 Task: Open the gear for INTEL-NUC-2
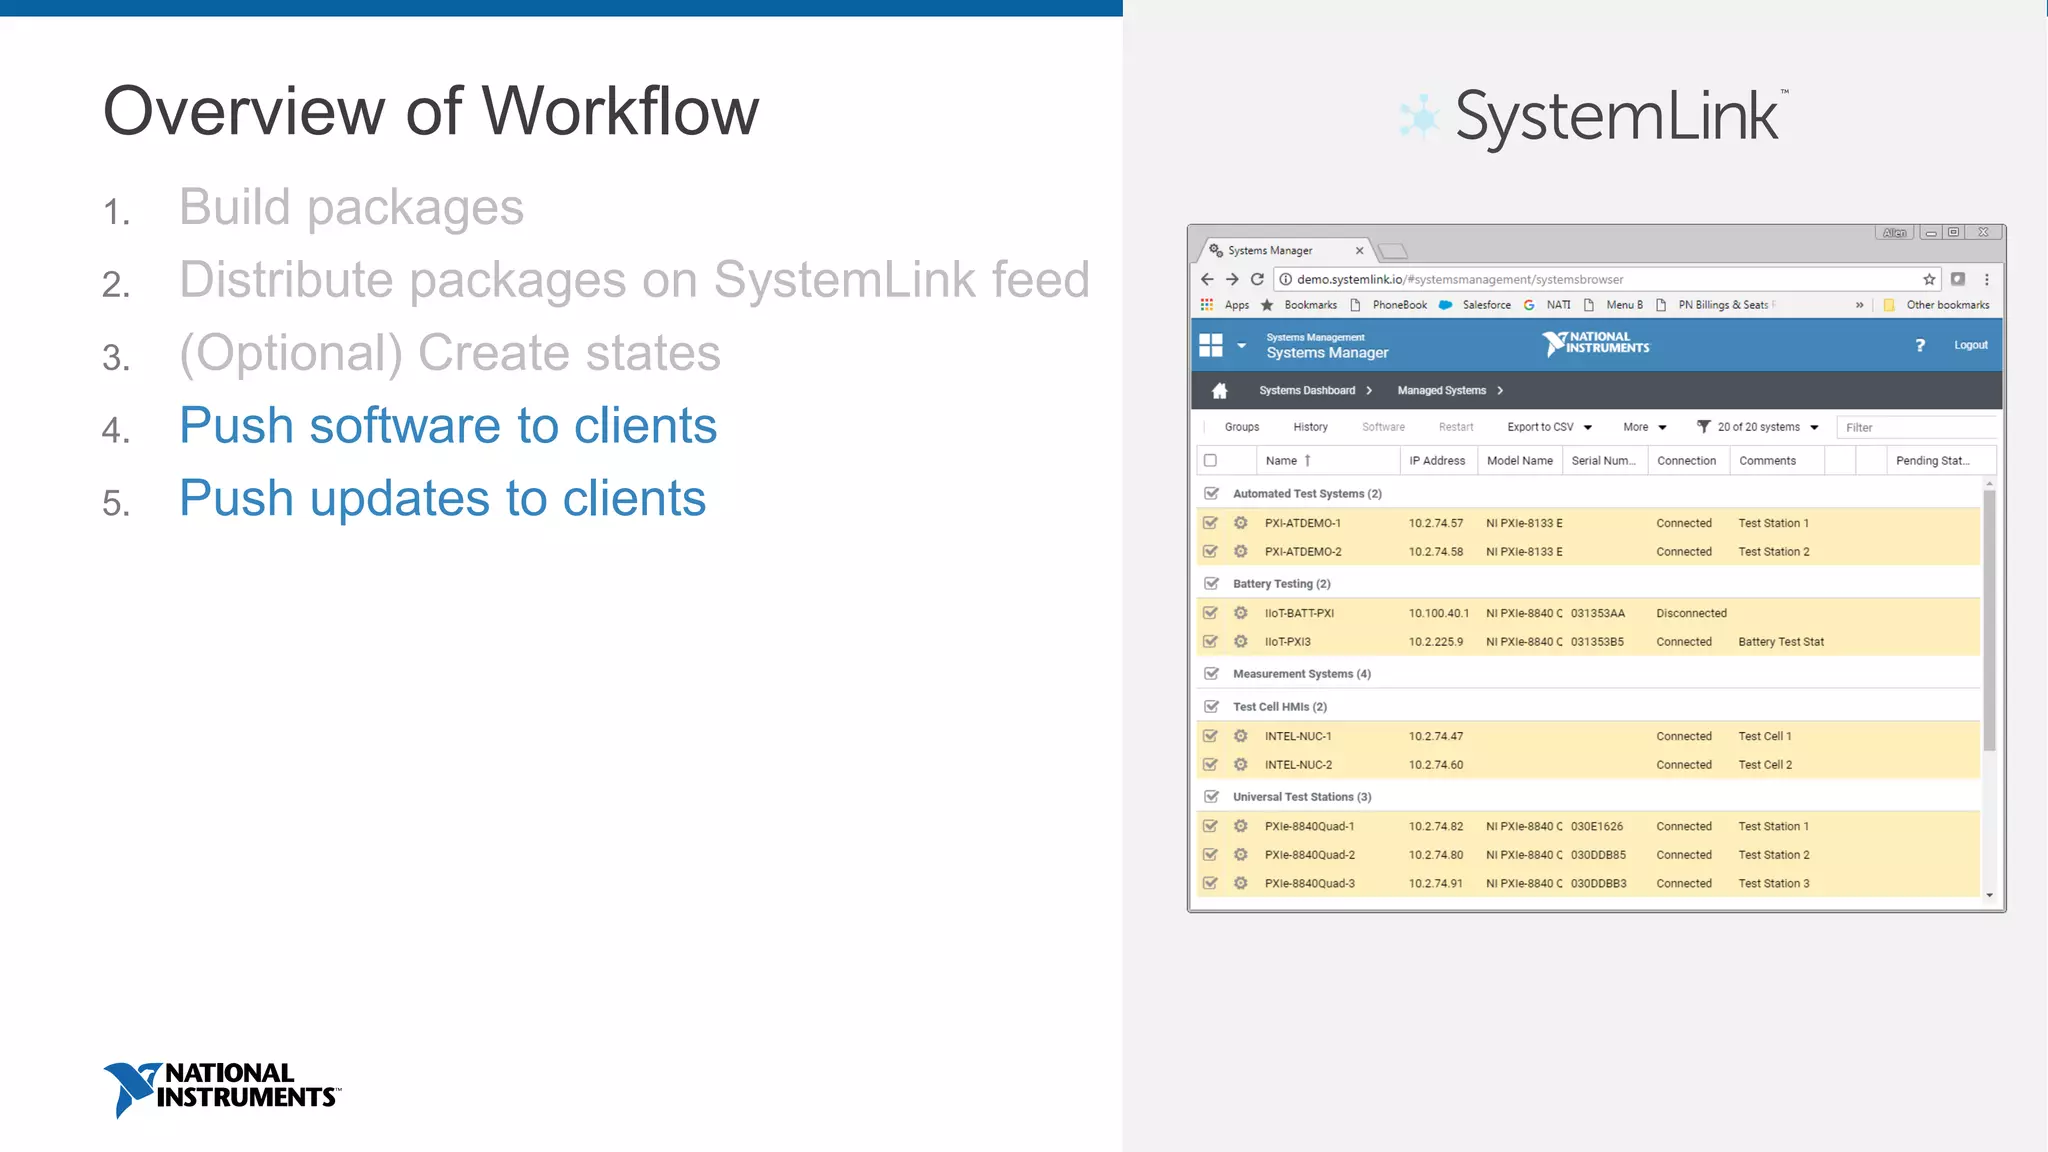click(1241, 765)
